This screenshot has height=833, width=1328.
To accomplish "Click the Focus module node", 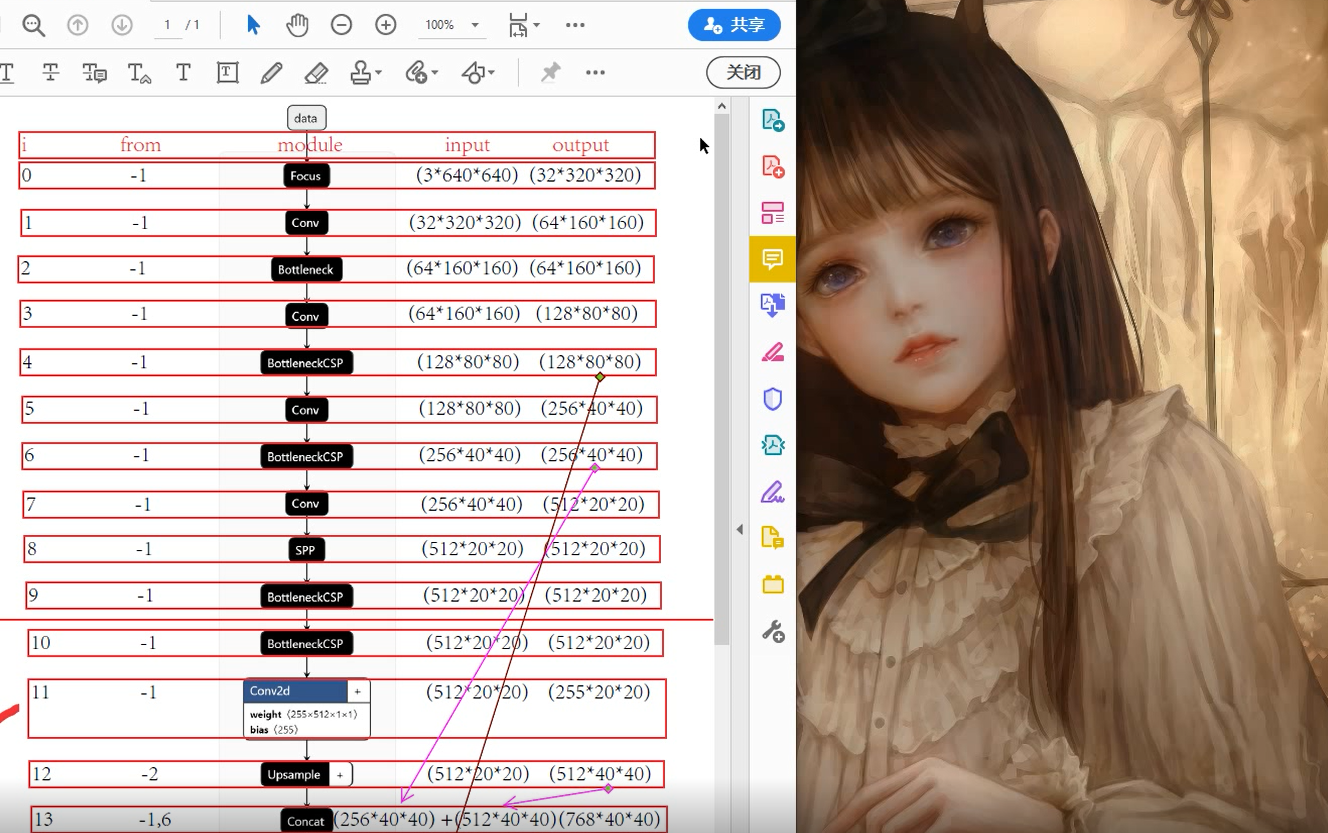I will point(306,176).
